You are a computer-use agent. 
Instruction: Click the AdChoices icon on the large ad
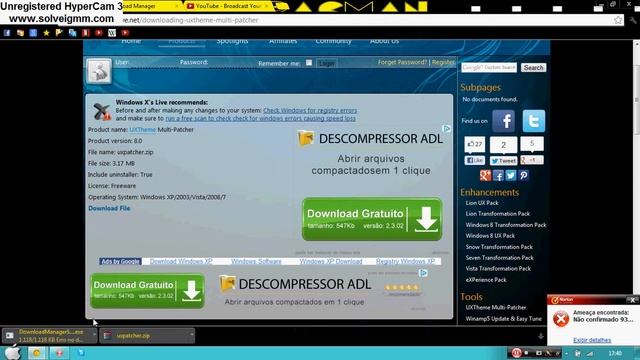pyautogui.click(x=447, y=129)
